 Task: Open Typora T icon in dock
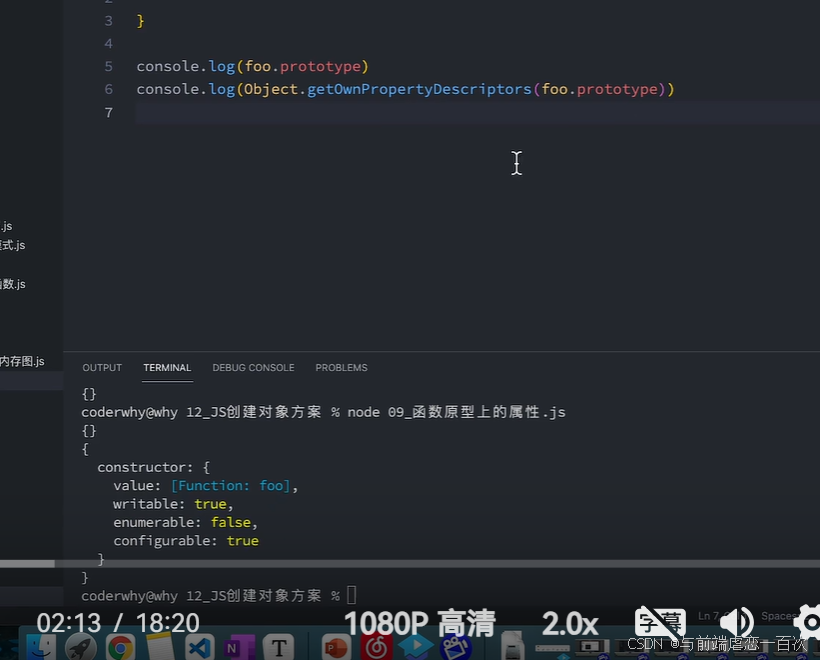[x=279, y=648]
